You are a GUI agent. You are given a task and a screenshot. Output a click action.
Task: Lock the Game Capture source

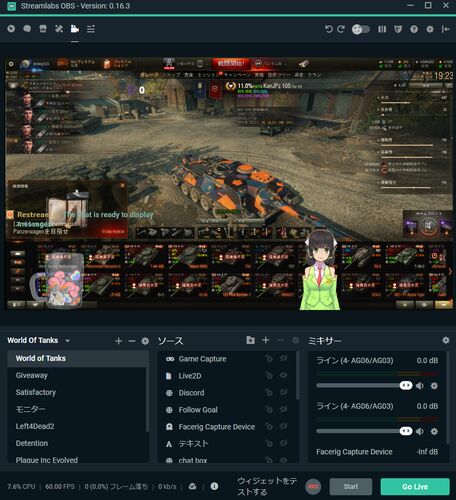[269, 359]
